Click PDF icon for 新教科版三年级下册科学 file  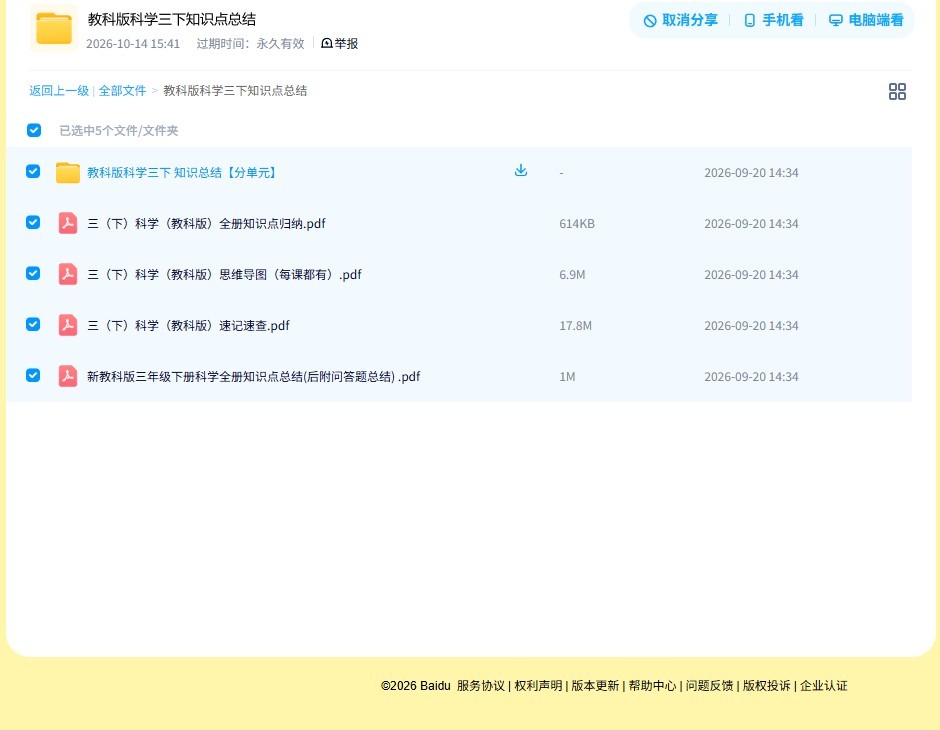[x=68, y=376]
